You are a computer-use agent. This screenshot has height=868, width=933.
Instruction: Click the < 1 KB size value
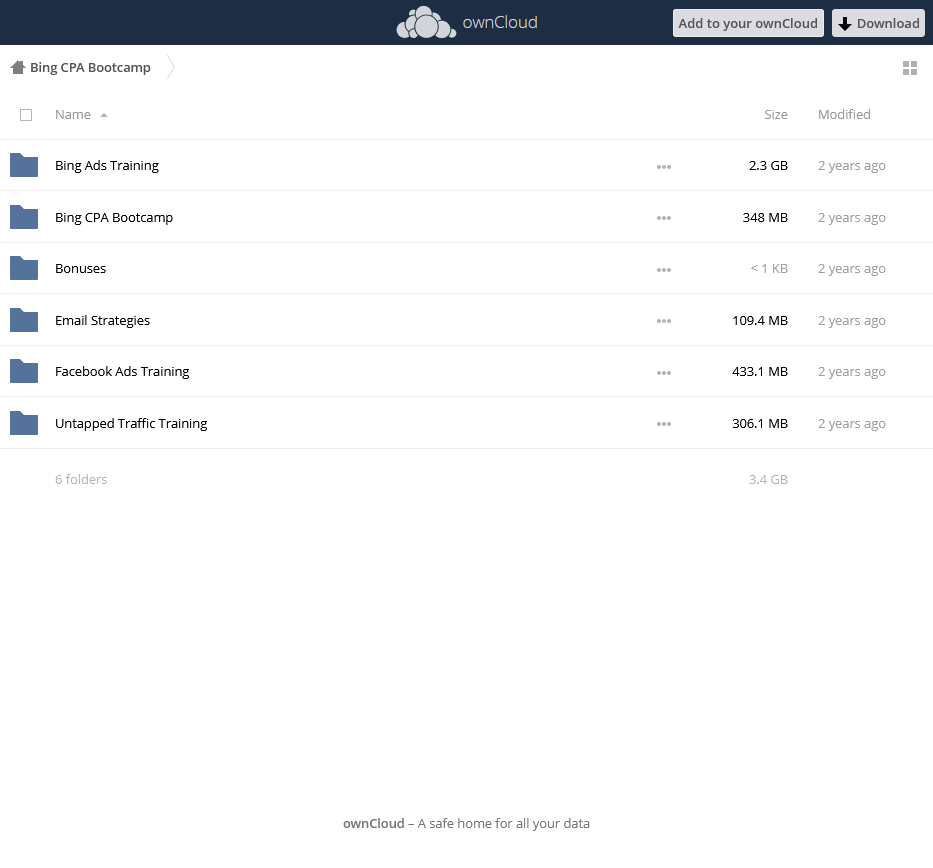769,268
